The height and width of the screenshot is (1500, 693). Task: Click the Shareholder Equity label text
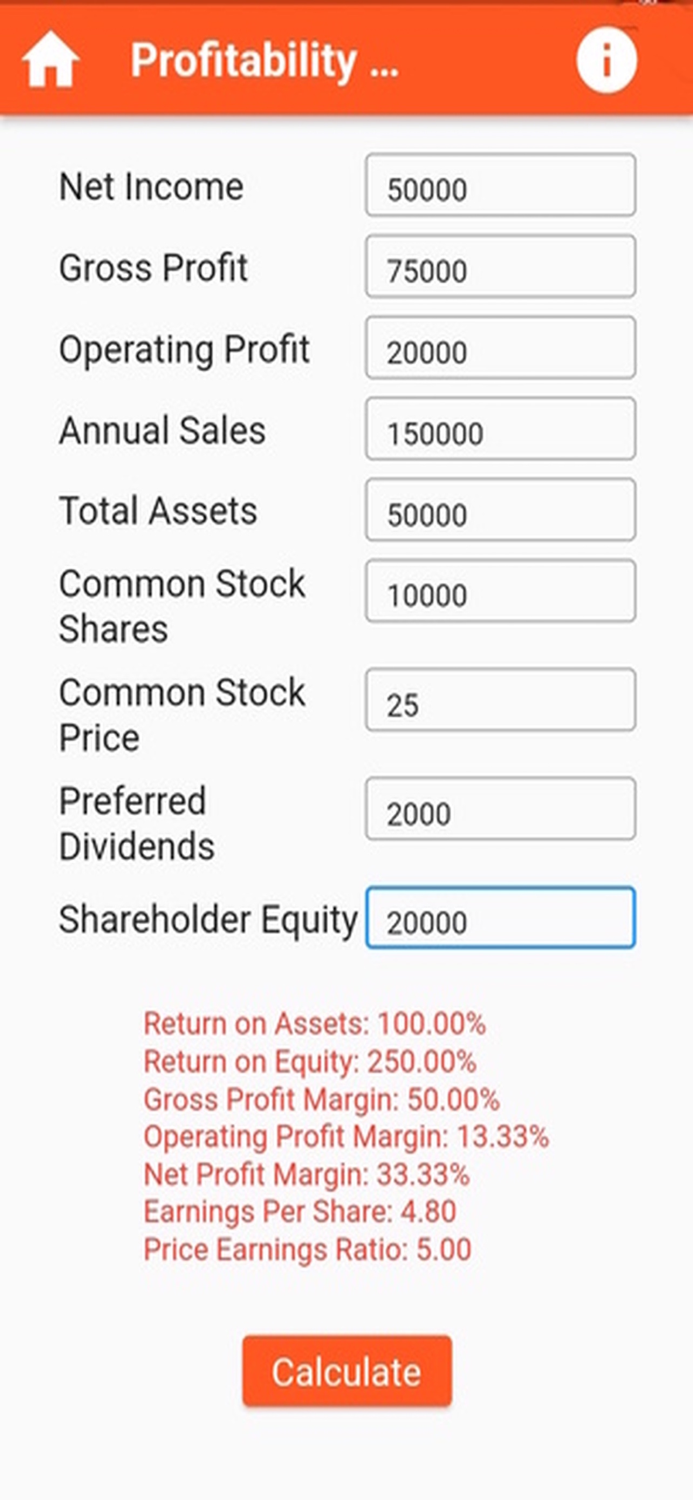click(x=207, y=919)
